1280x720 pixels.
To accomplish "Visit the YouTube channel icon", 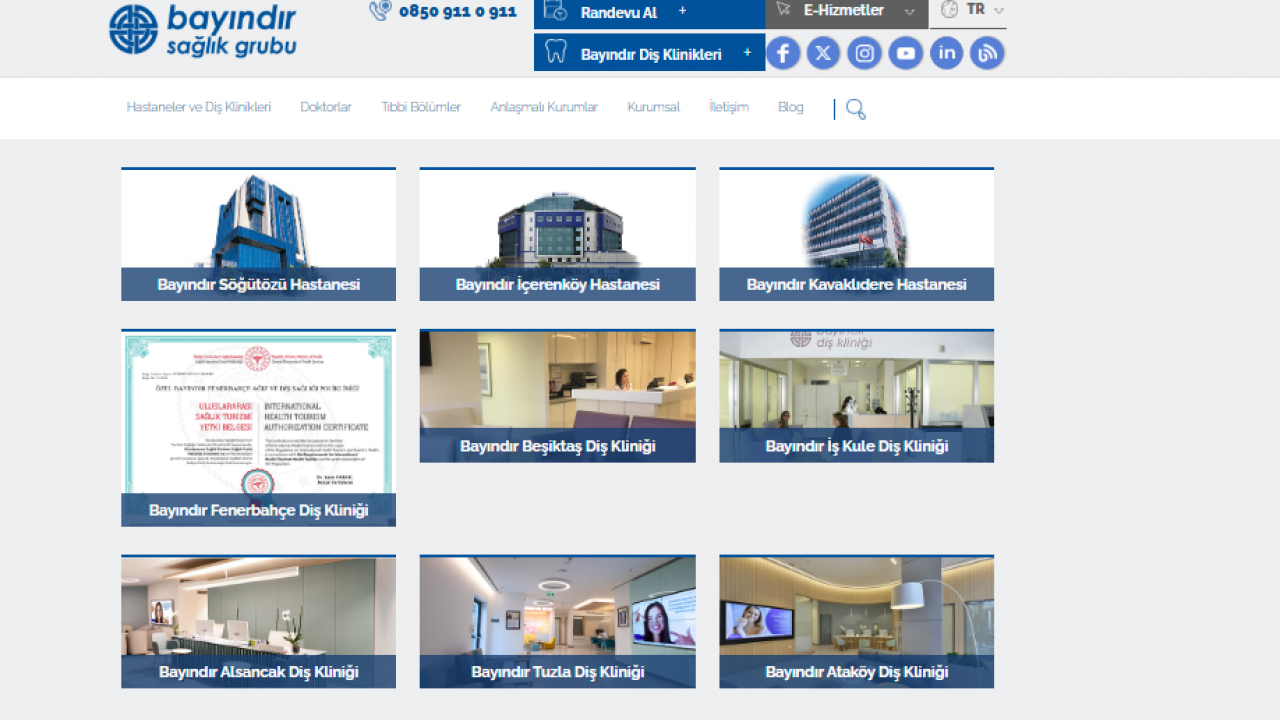I will coord(905,53).
